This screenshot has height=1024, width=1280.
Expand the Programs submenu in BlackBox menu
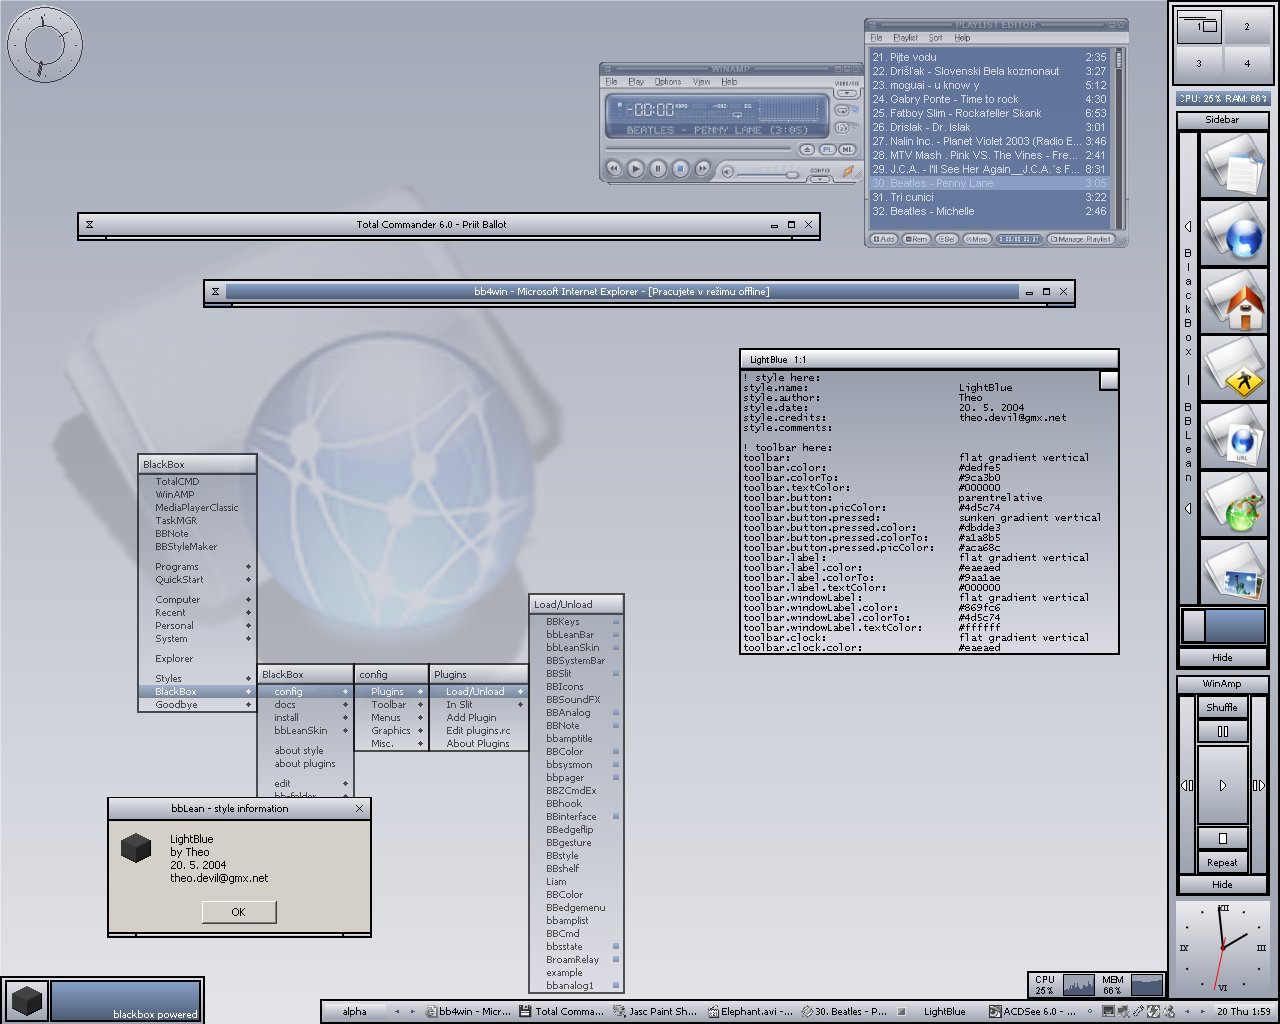click(197, 567)
